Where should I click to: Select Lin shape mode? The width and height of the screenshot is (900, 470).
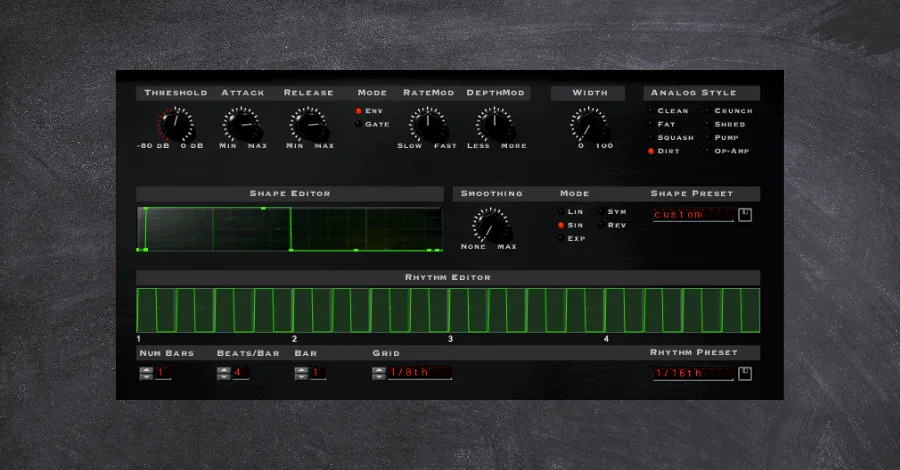[x=571, y=212]
